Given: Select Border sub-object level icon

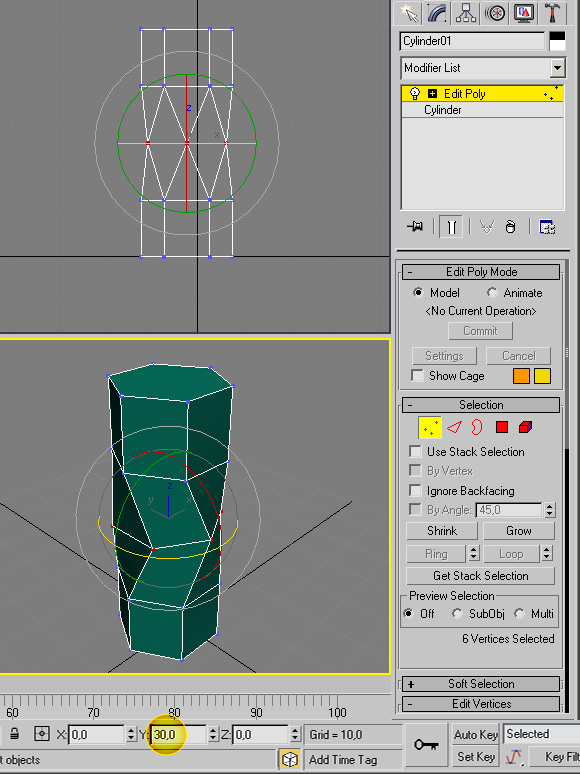Looking at the screenshot, I should click(x=477, y=427).
